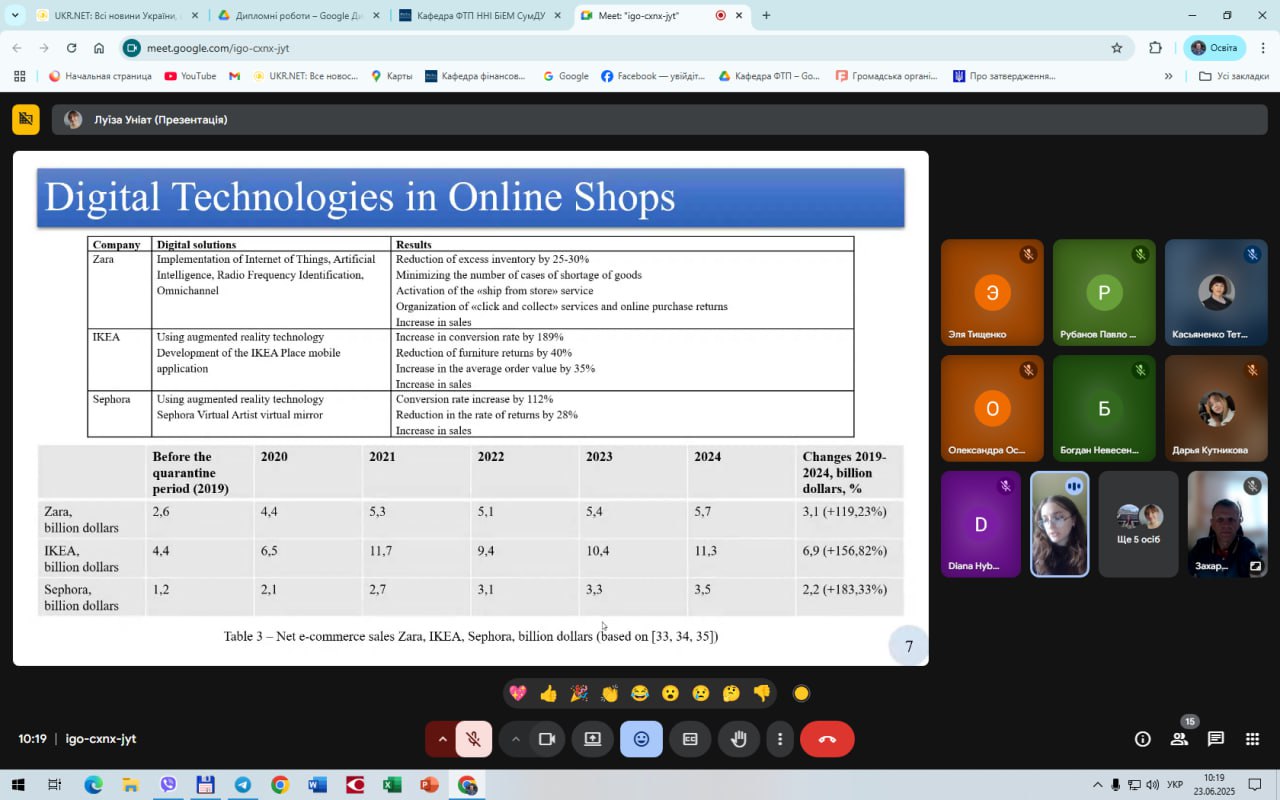
Task: Open YouTube bookmark
Action: [190, 76]
